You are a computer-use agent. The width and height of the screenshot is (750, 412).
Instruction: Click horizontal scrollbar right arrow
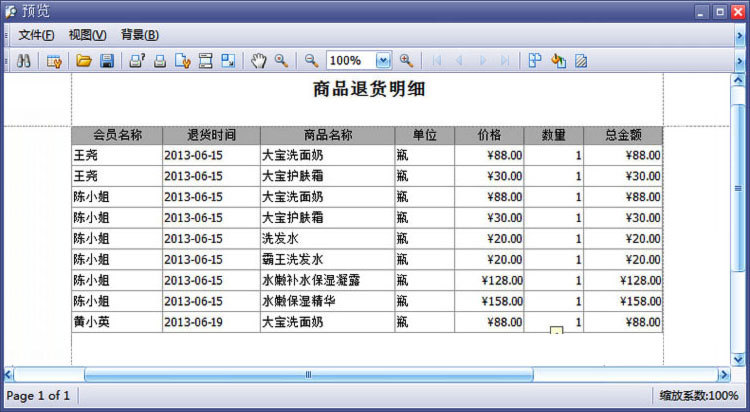(724, 374)
